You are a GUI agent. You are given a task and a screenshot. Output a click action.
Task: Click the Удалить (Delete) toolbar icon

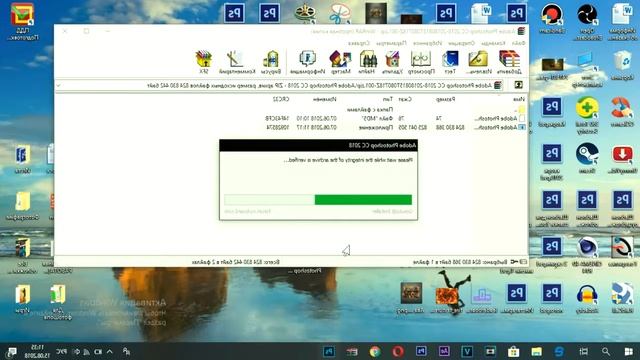(392, 62)
